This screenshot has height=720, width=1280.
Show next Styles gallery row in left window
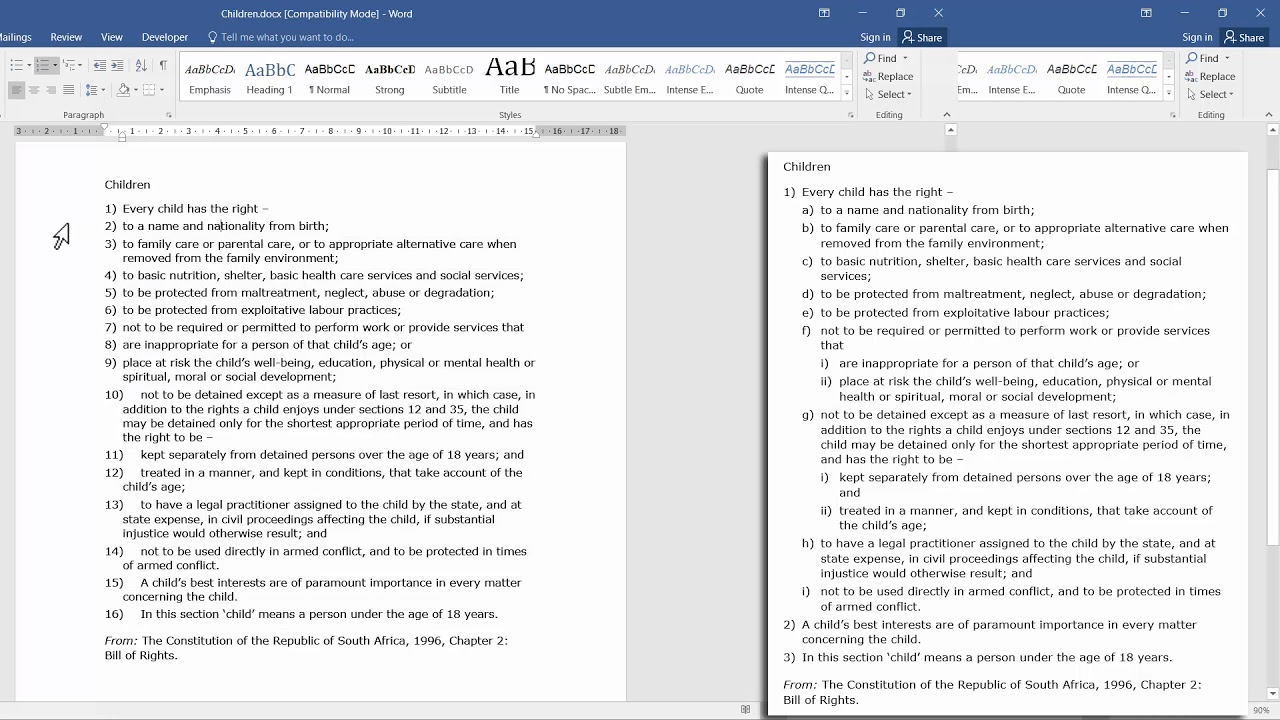pyautogui.click(x=846, y=77)
